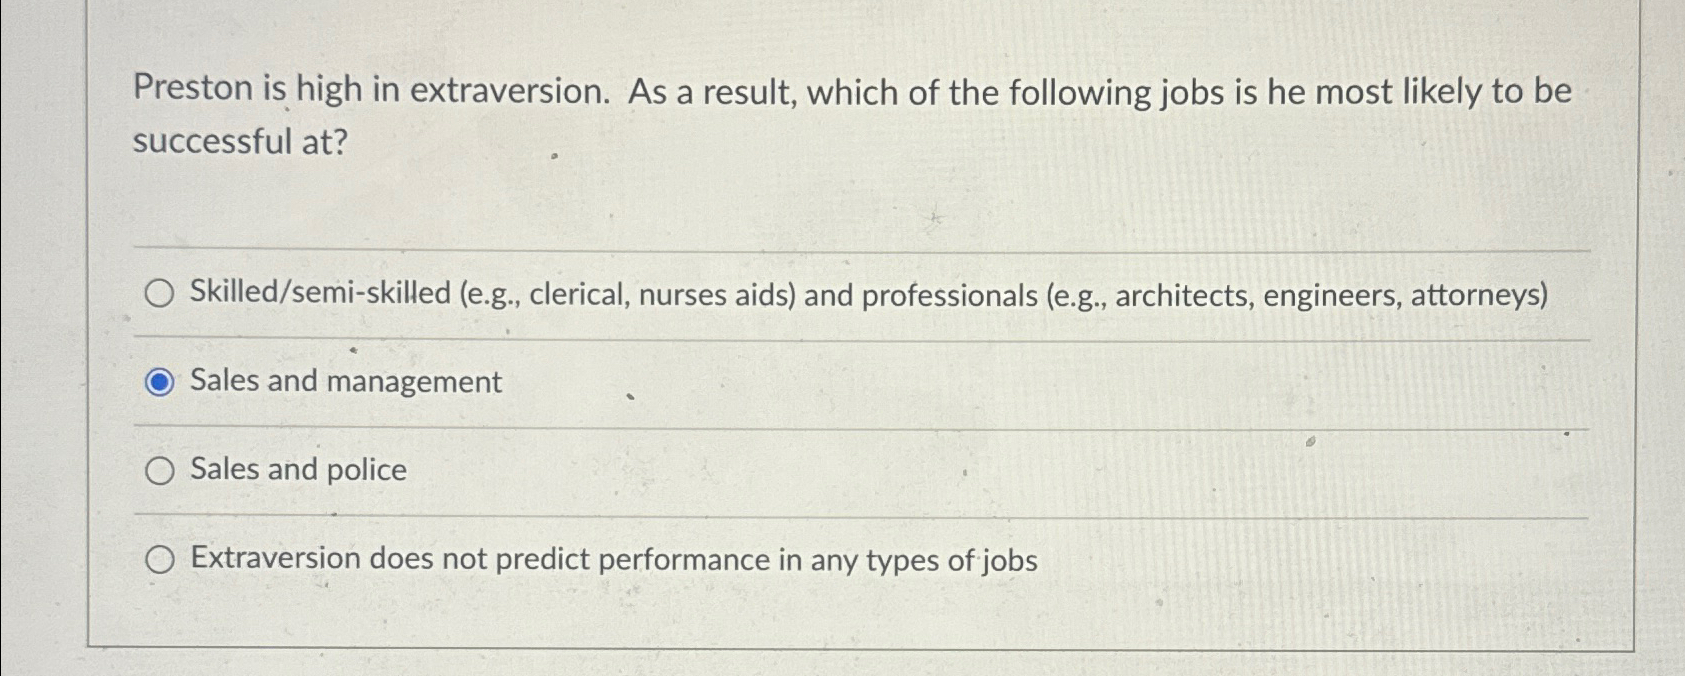Click the architects mention in first answer
The width and height of the screenshot is (1685, 676).
1183,296
